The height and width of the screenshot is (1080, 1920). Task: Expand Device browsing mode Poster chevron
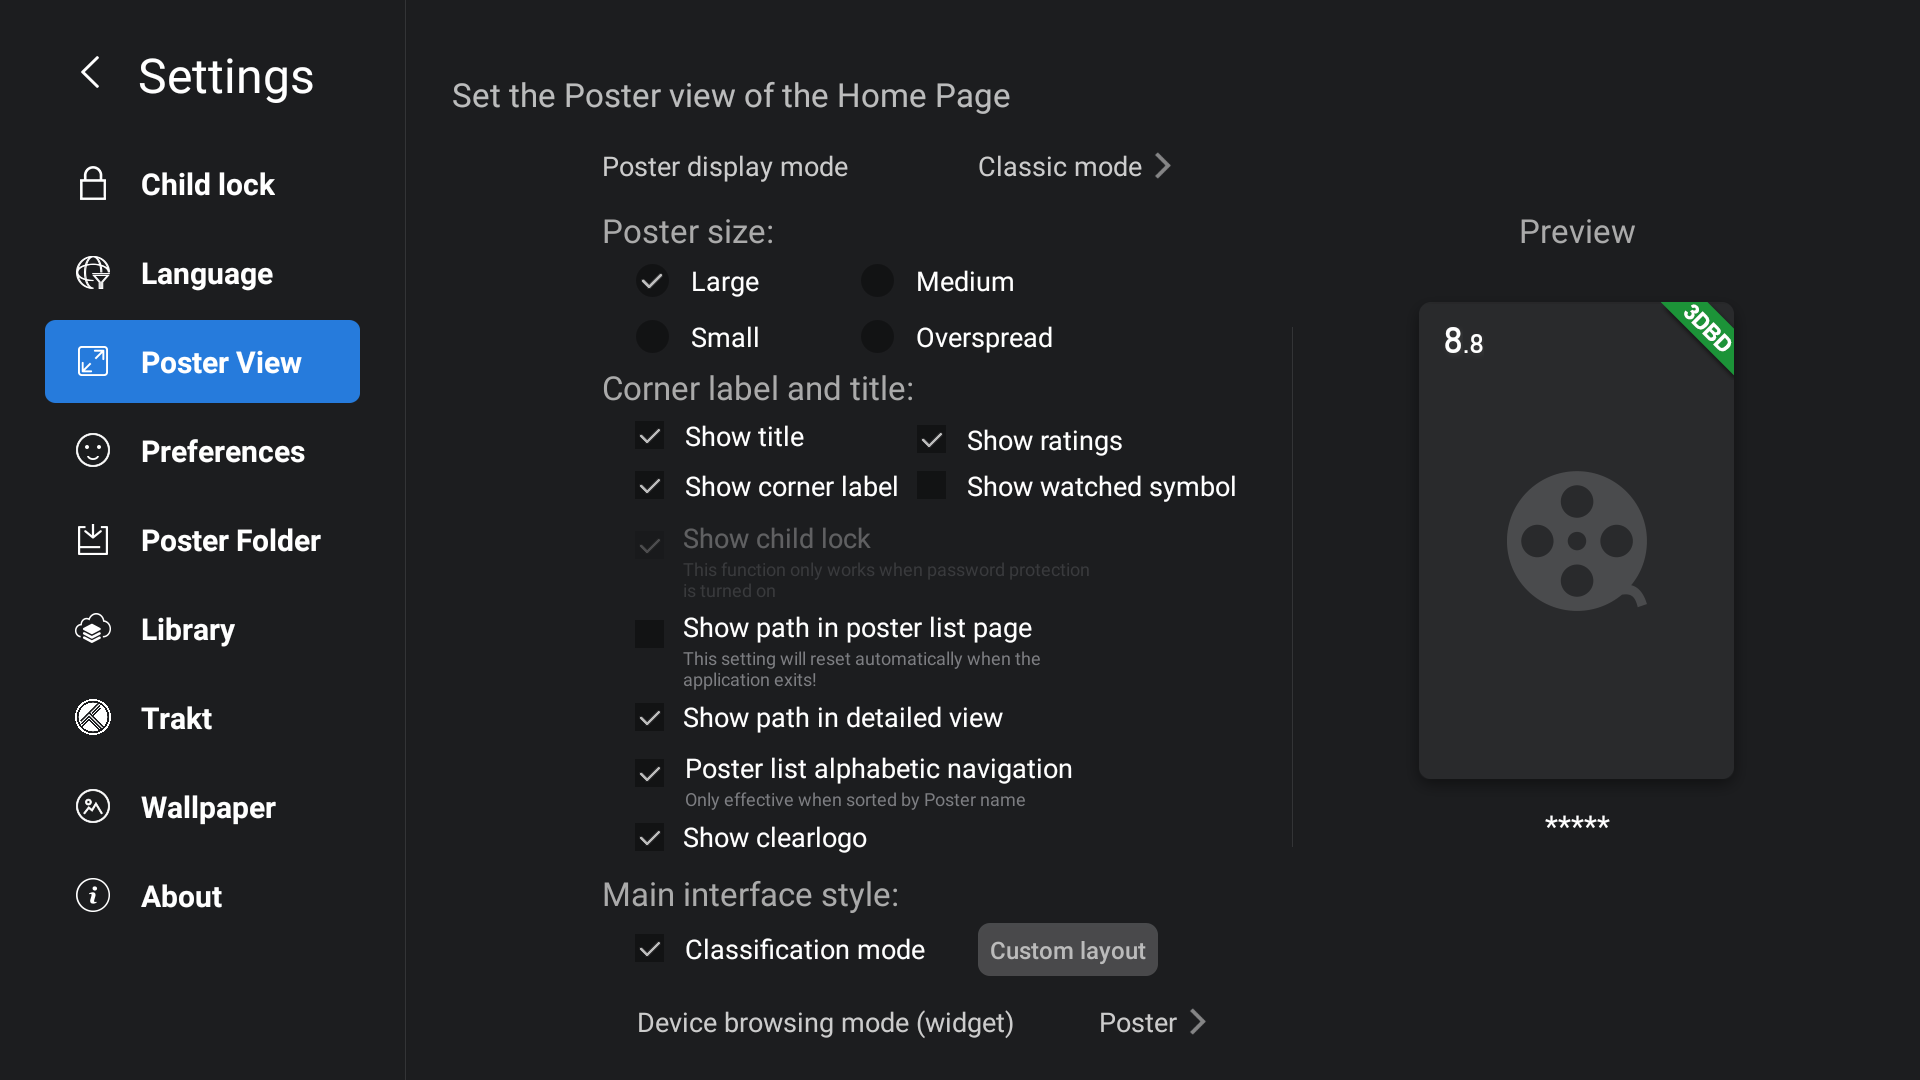click(1198, 1022)
